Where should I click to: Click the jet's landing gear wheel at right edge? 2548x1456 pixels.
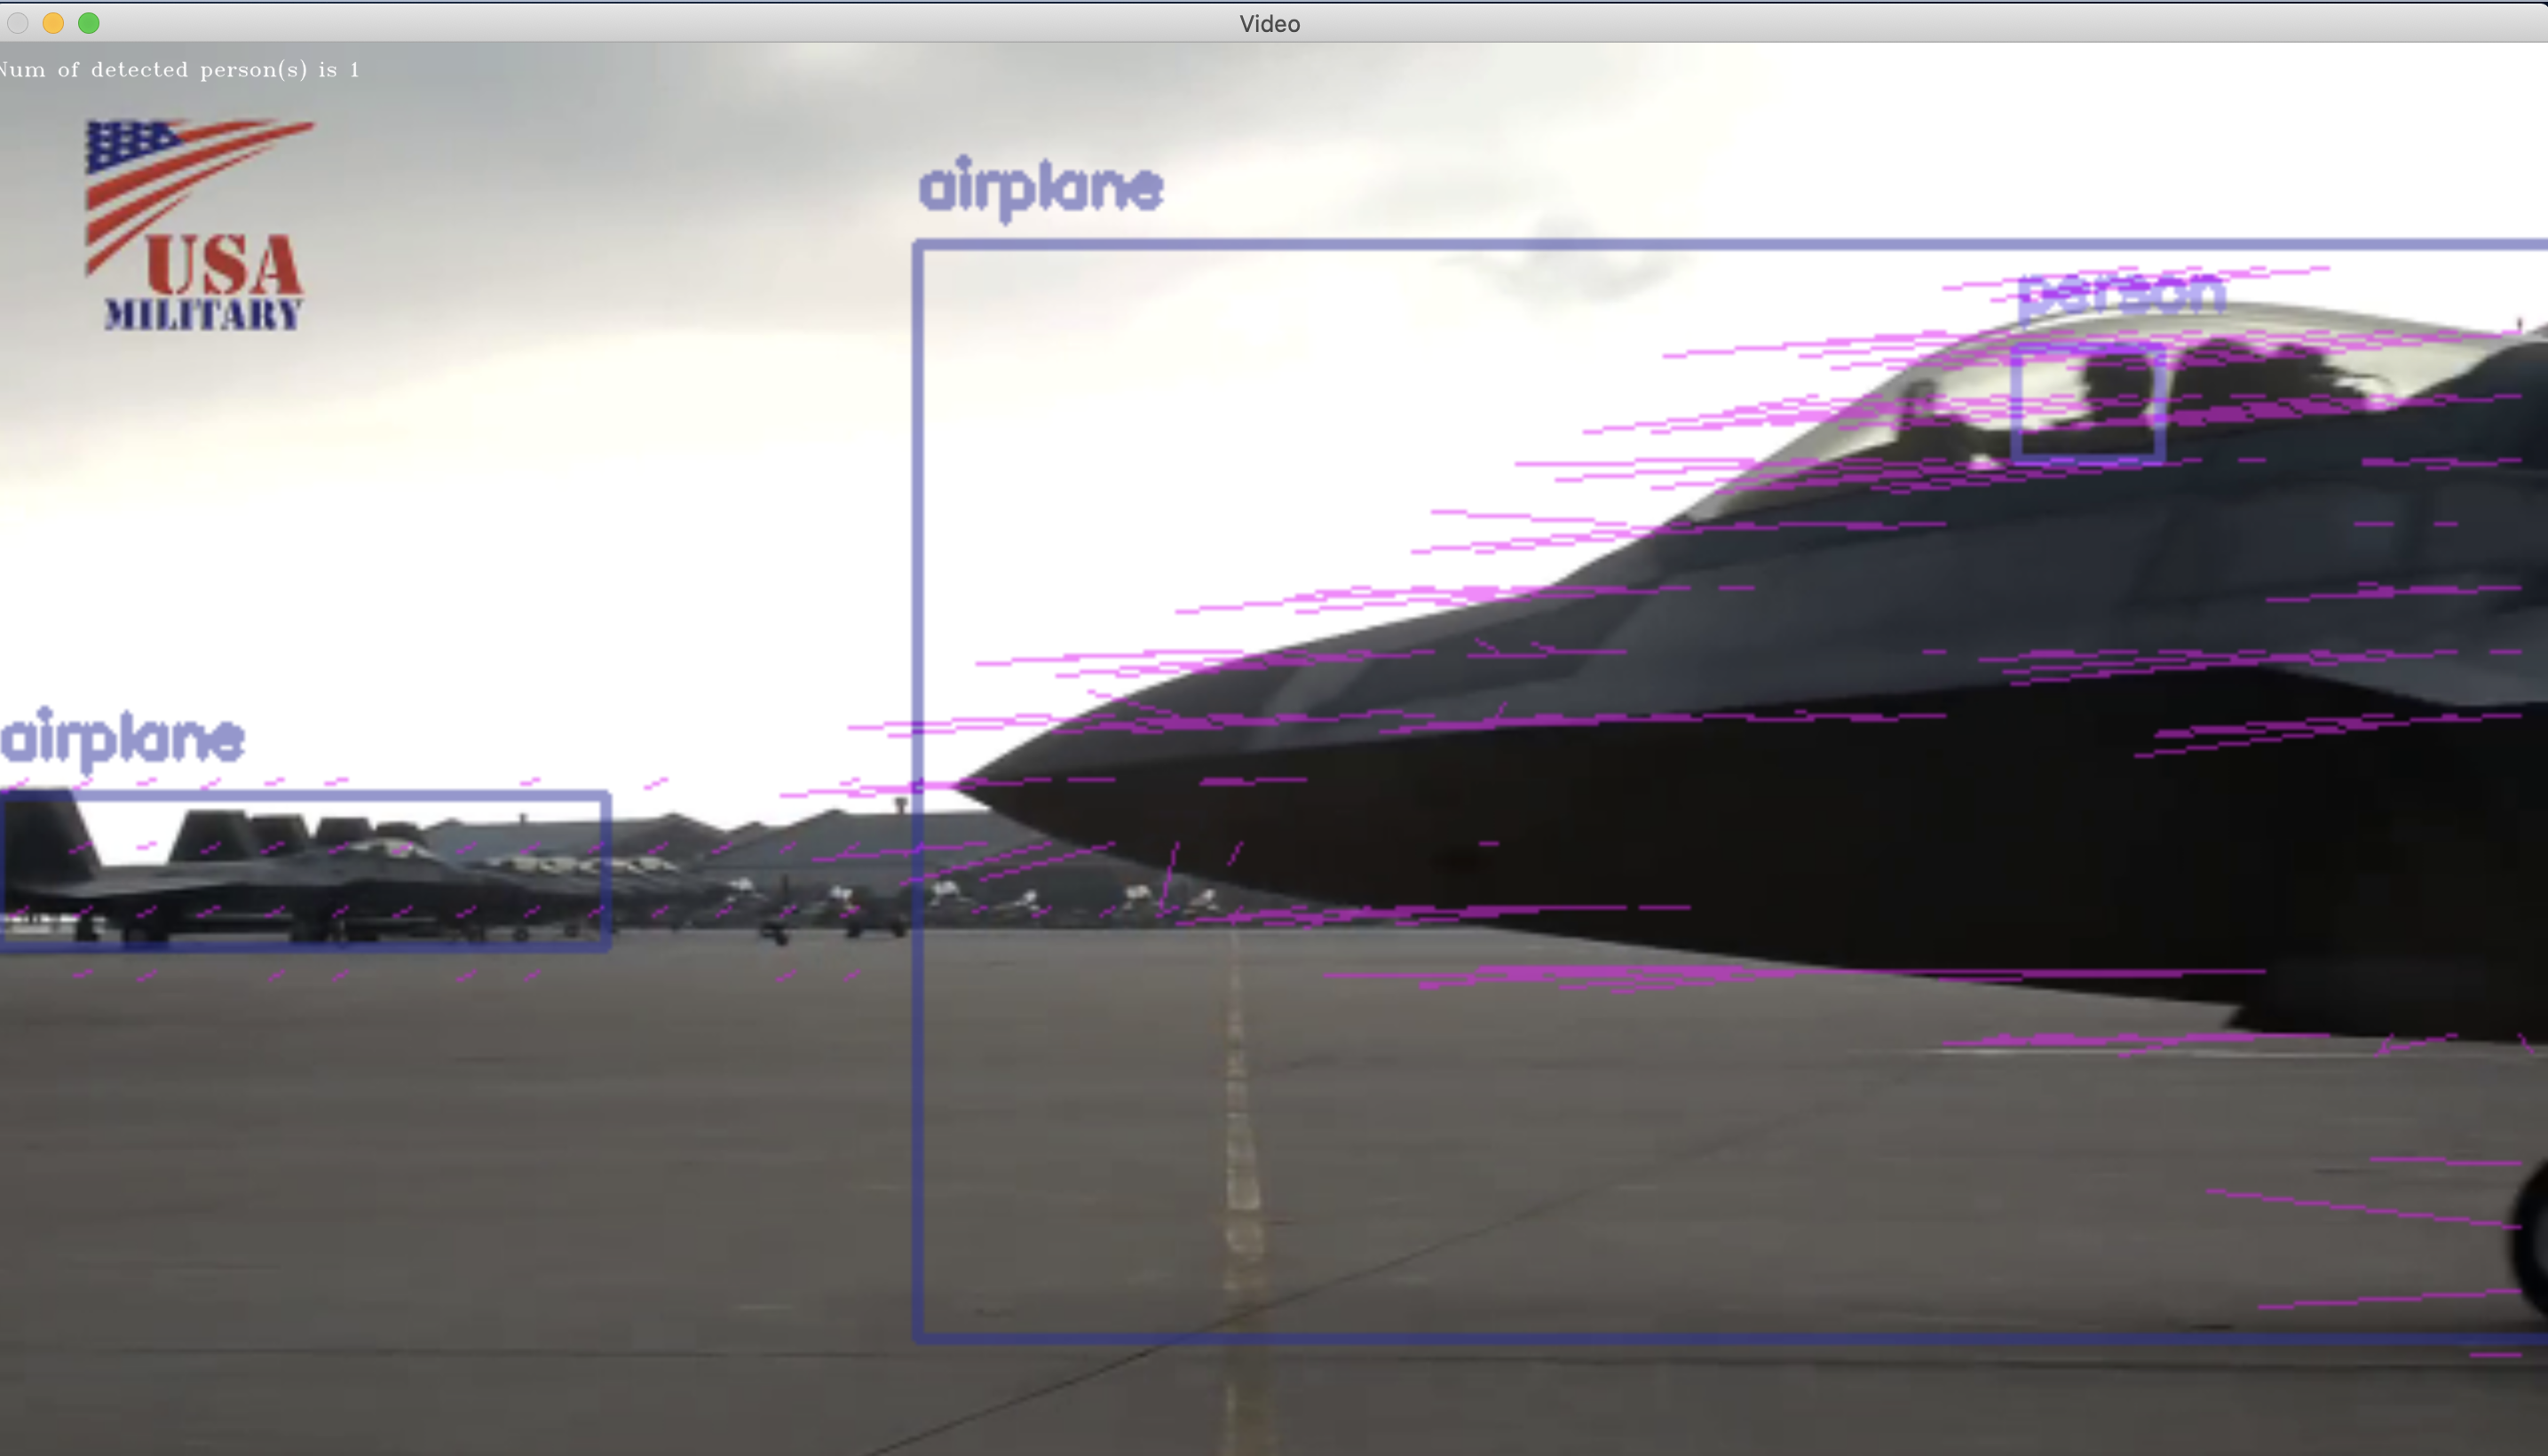tap(2530, 1240)
